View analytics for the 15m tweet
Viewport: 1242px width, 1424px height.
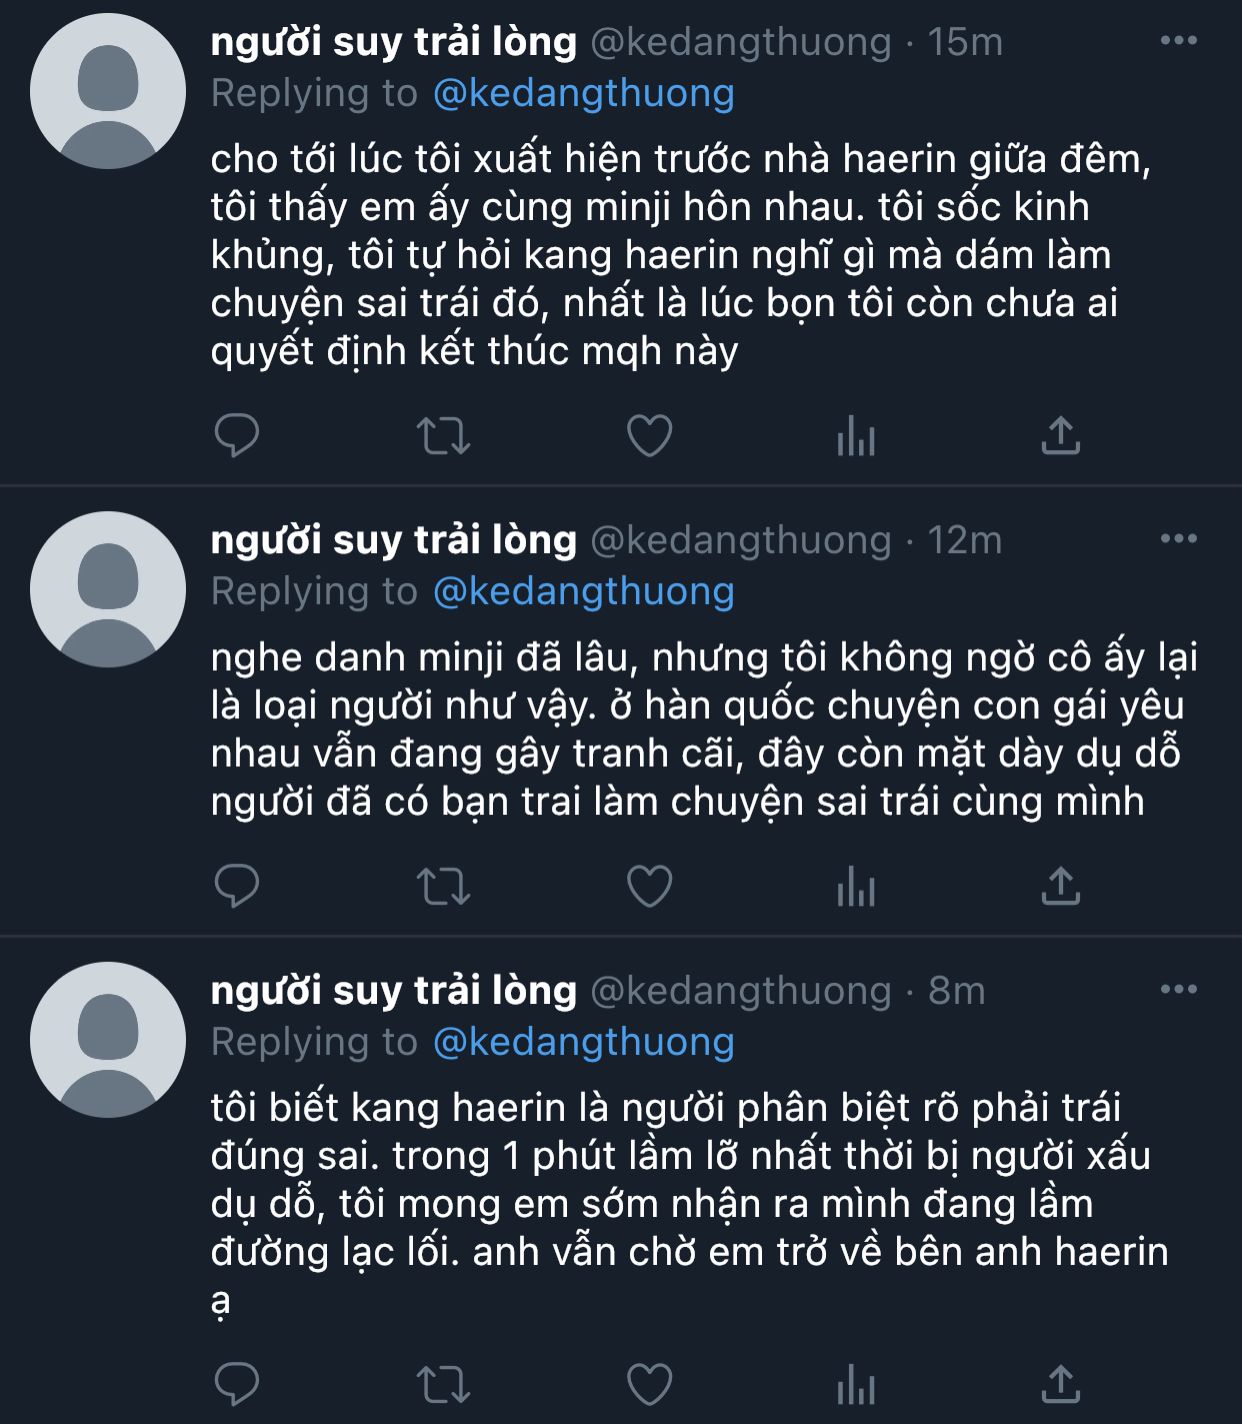[856, 436]
